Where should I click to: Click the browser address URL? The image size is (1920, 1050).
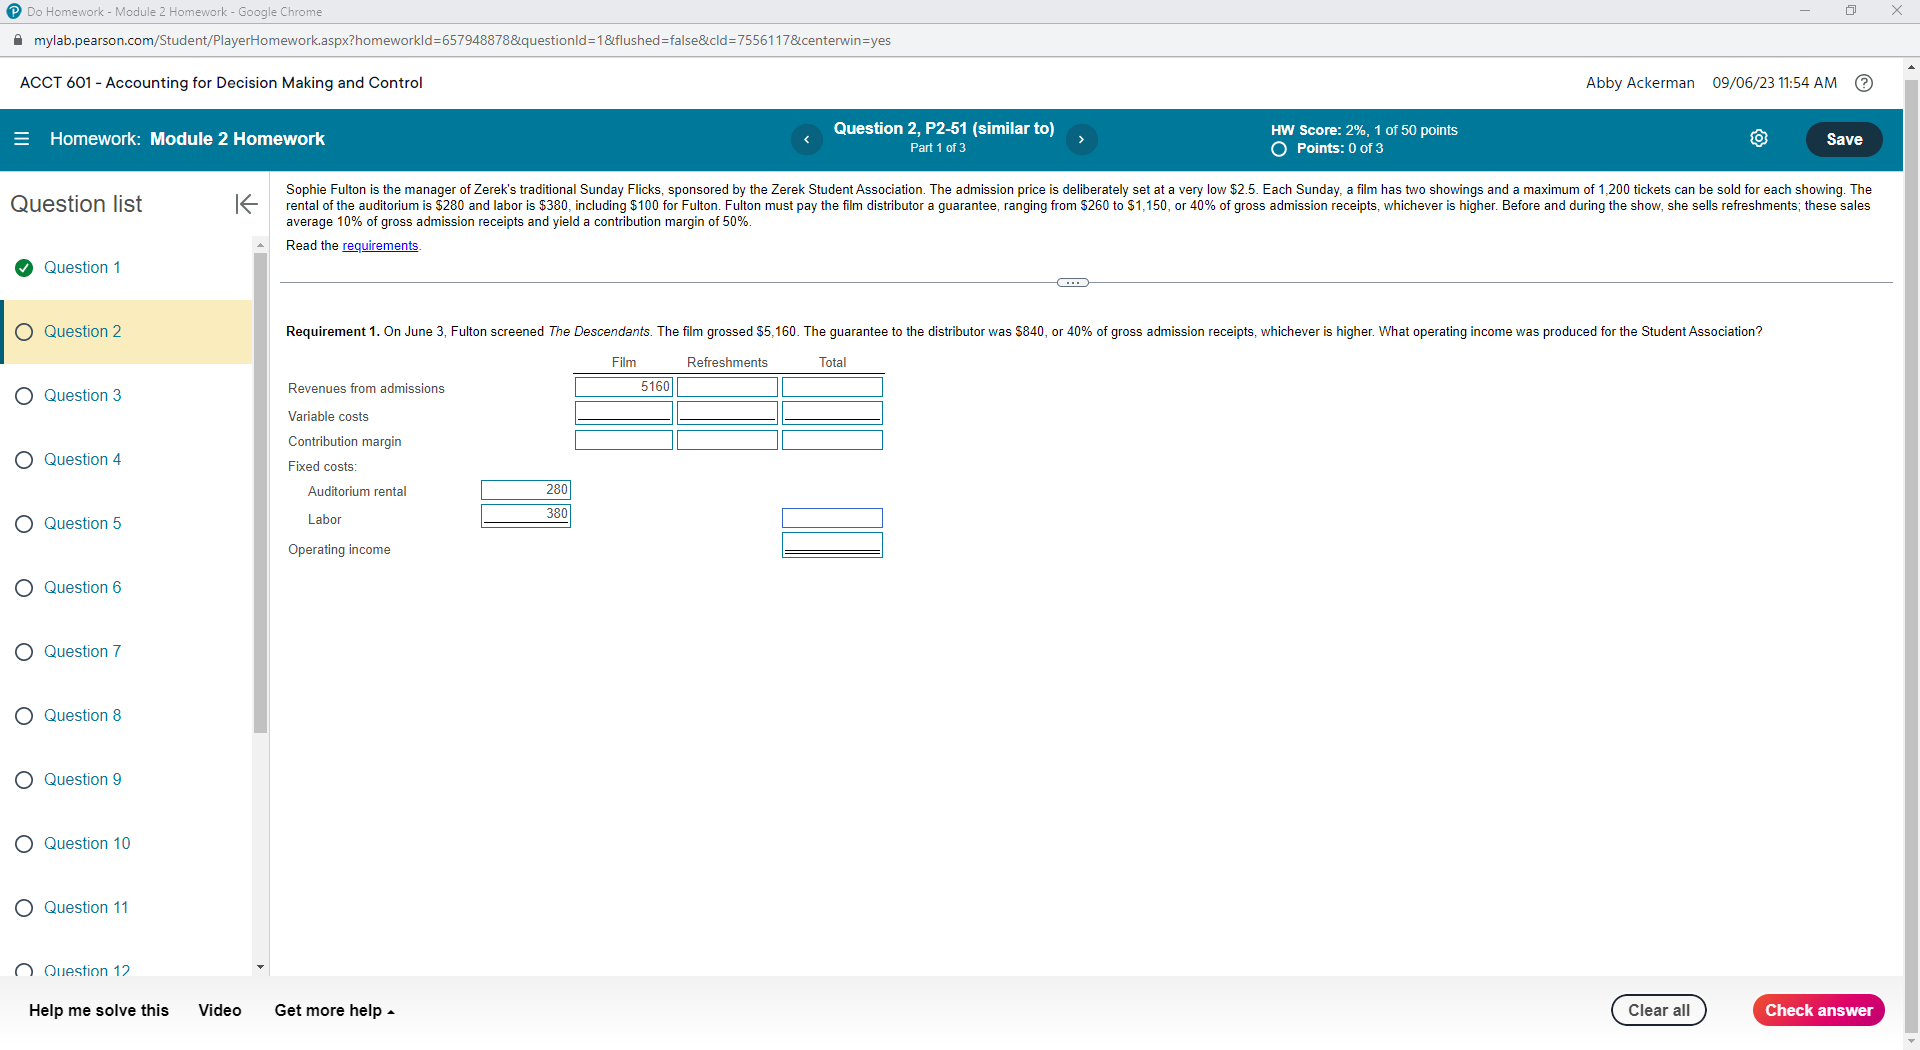pos(462,41)
